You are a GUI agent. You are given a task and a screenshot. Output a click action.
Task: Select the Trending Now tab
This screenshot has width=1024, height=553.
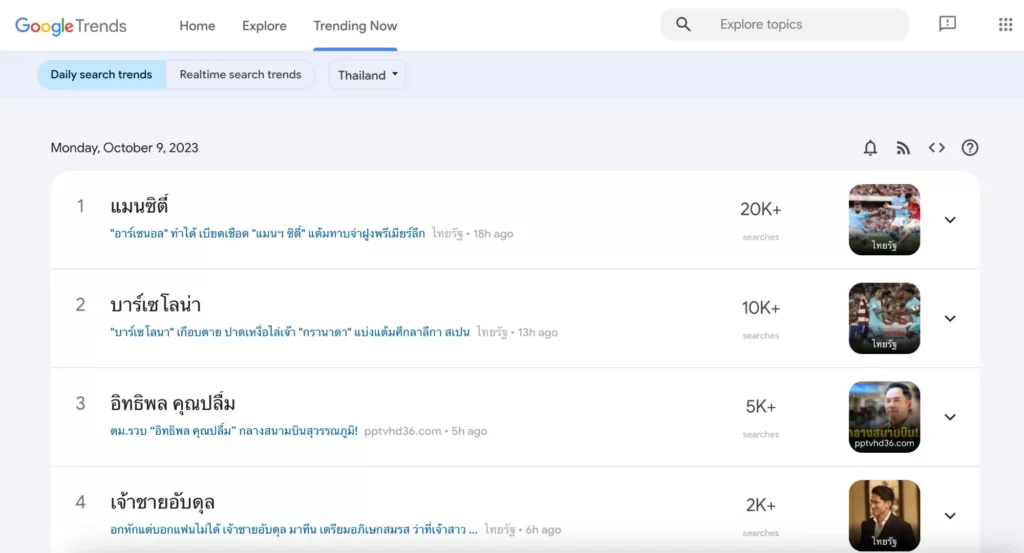pyautogui.click(x=355, y=26)
